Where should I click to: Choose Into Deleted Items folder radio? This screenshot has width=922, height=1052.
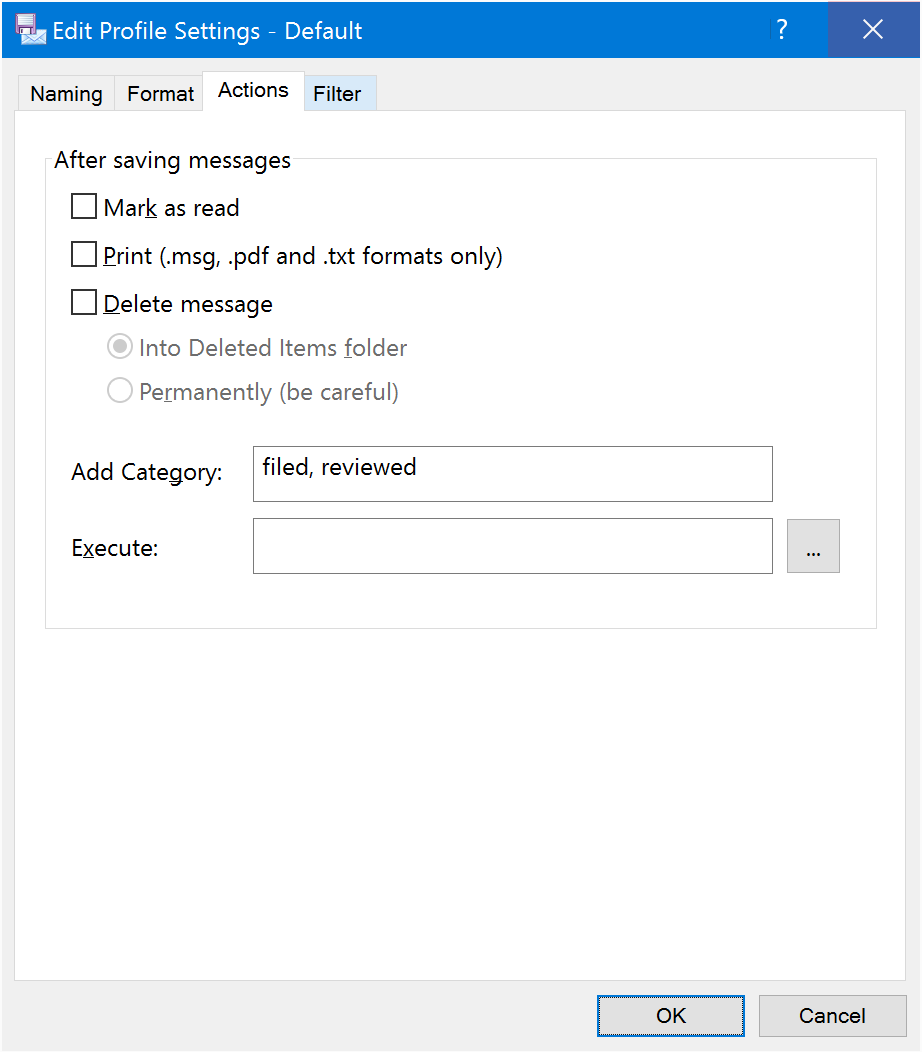pyautogui.click(x=119, y=347)
